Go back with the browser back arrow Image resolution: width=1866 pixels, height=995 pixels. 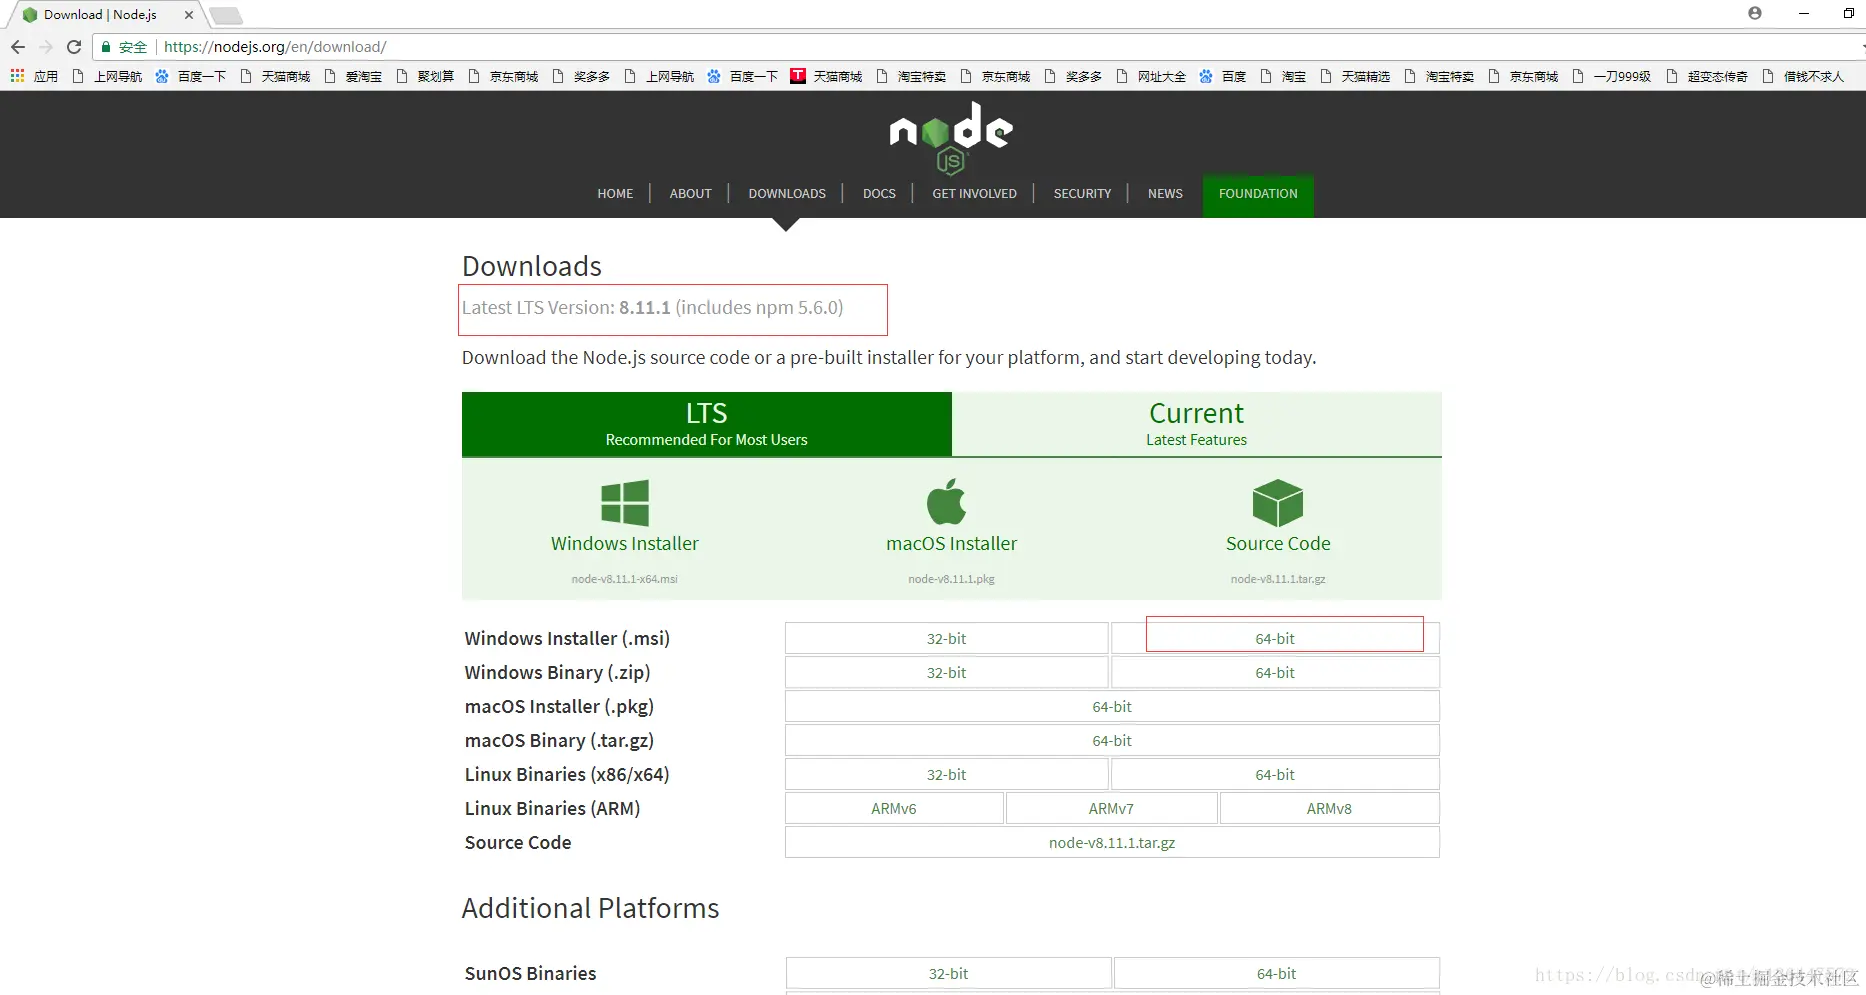pos(18,47)
